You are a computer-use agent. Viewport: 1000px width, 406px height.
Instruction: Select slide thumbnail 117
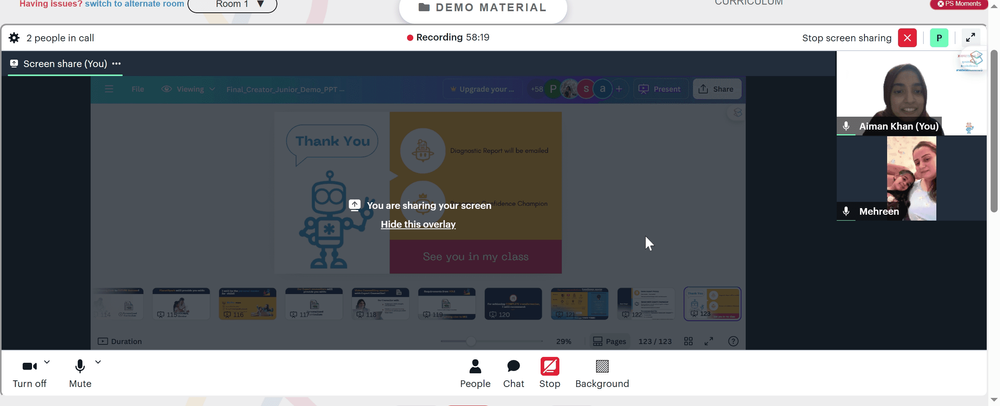tap(314, 303)
